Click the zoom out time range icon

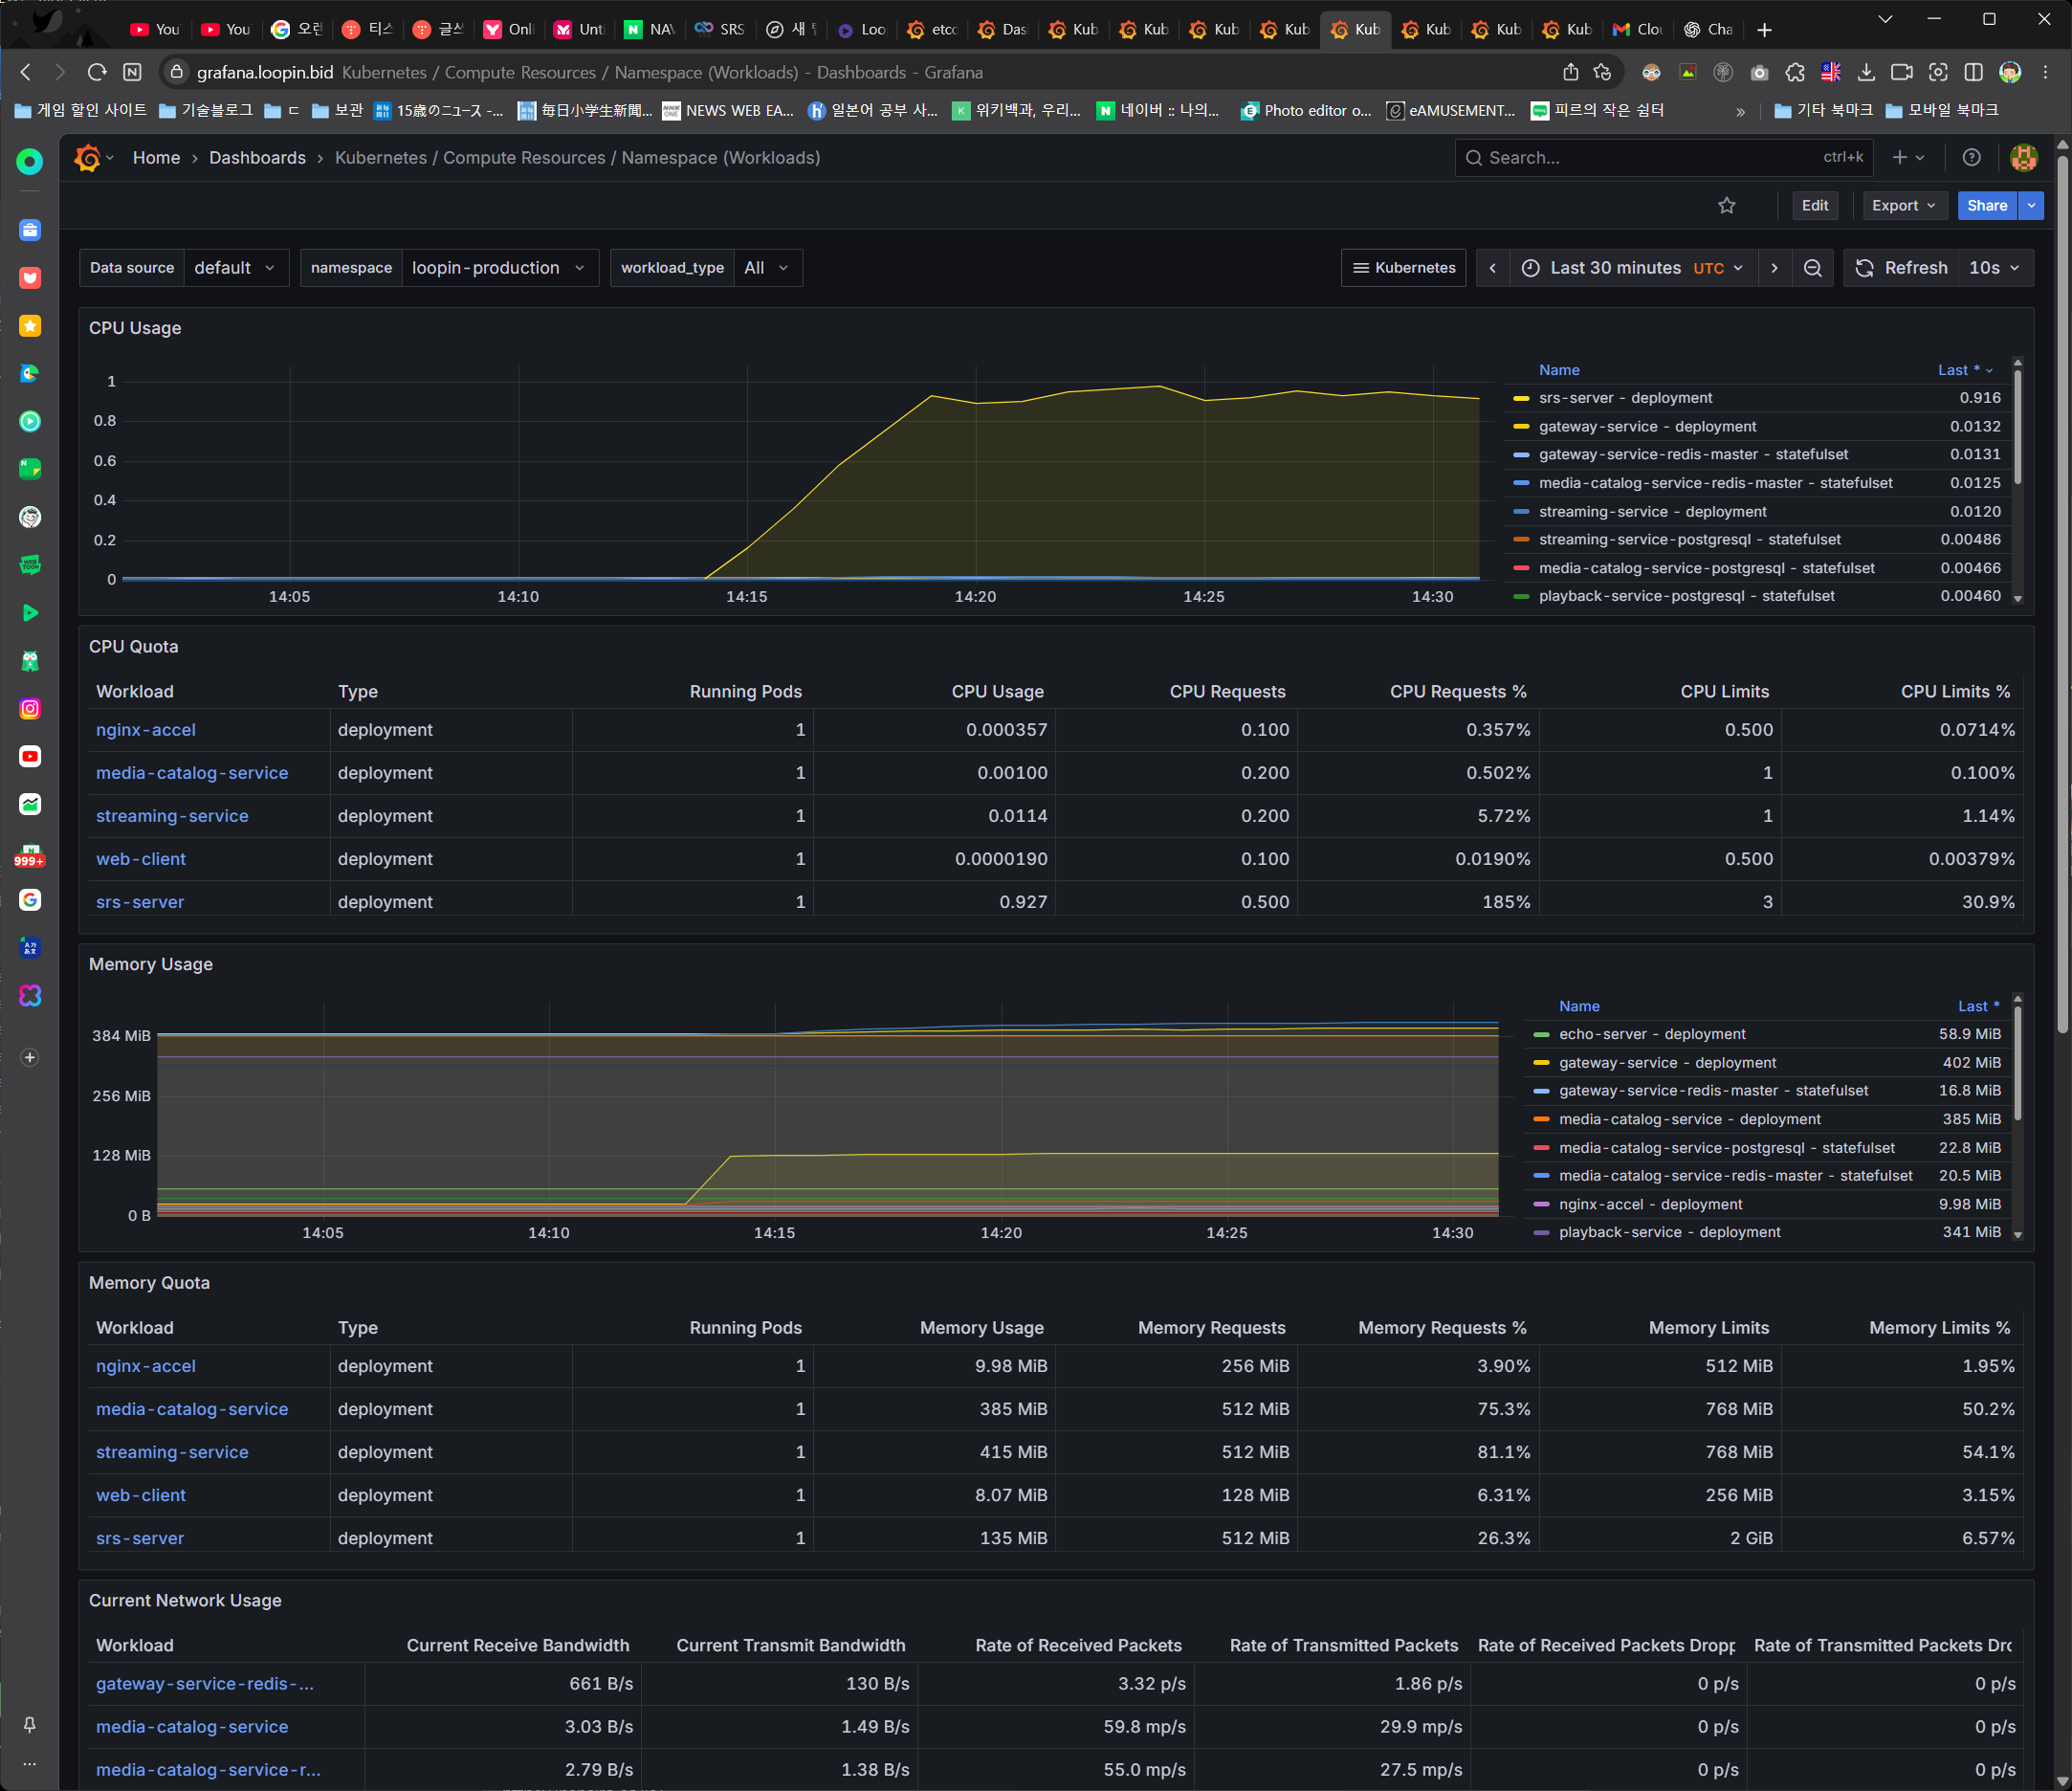point(1812,268)
